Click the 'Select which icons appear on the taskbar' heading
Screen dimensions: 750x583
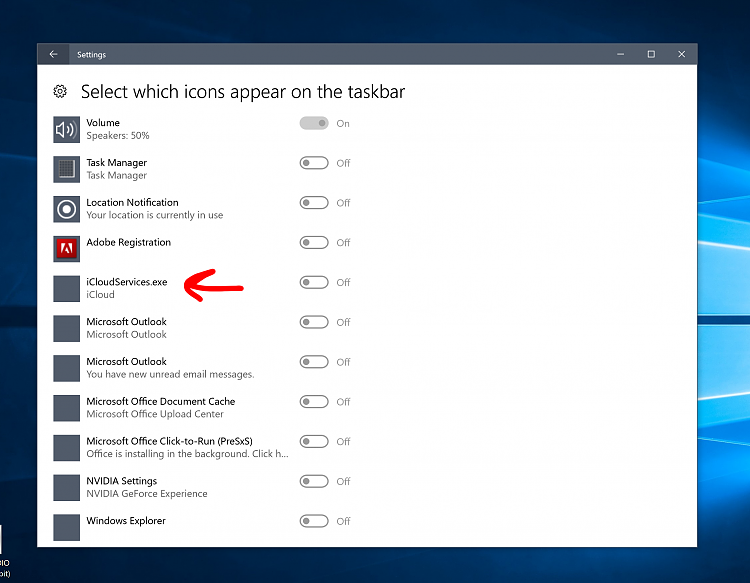click(243, 92)
